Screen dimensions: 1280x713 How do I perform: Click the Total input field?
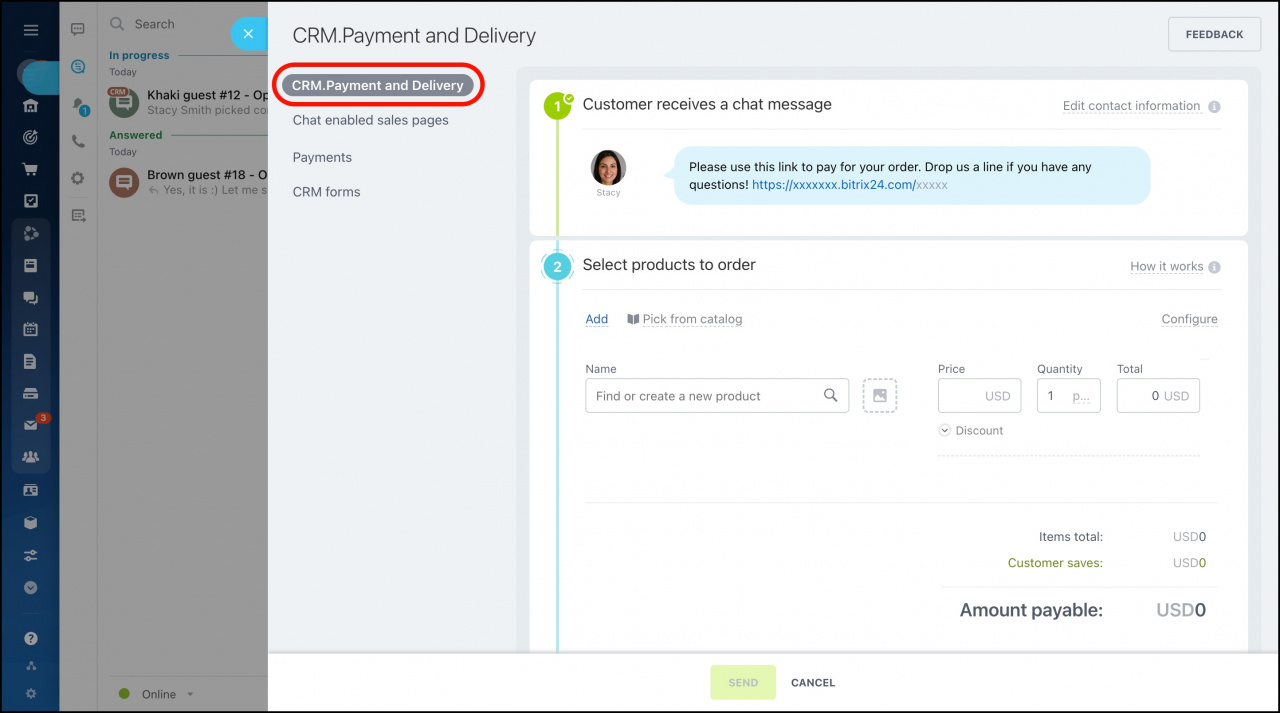(x=1158, y=396)
